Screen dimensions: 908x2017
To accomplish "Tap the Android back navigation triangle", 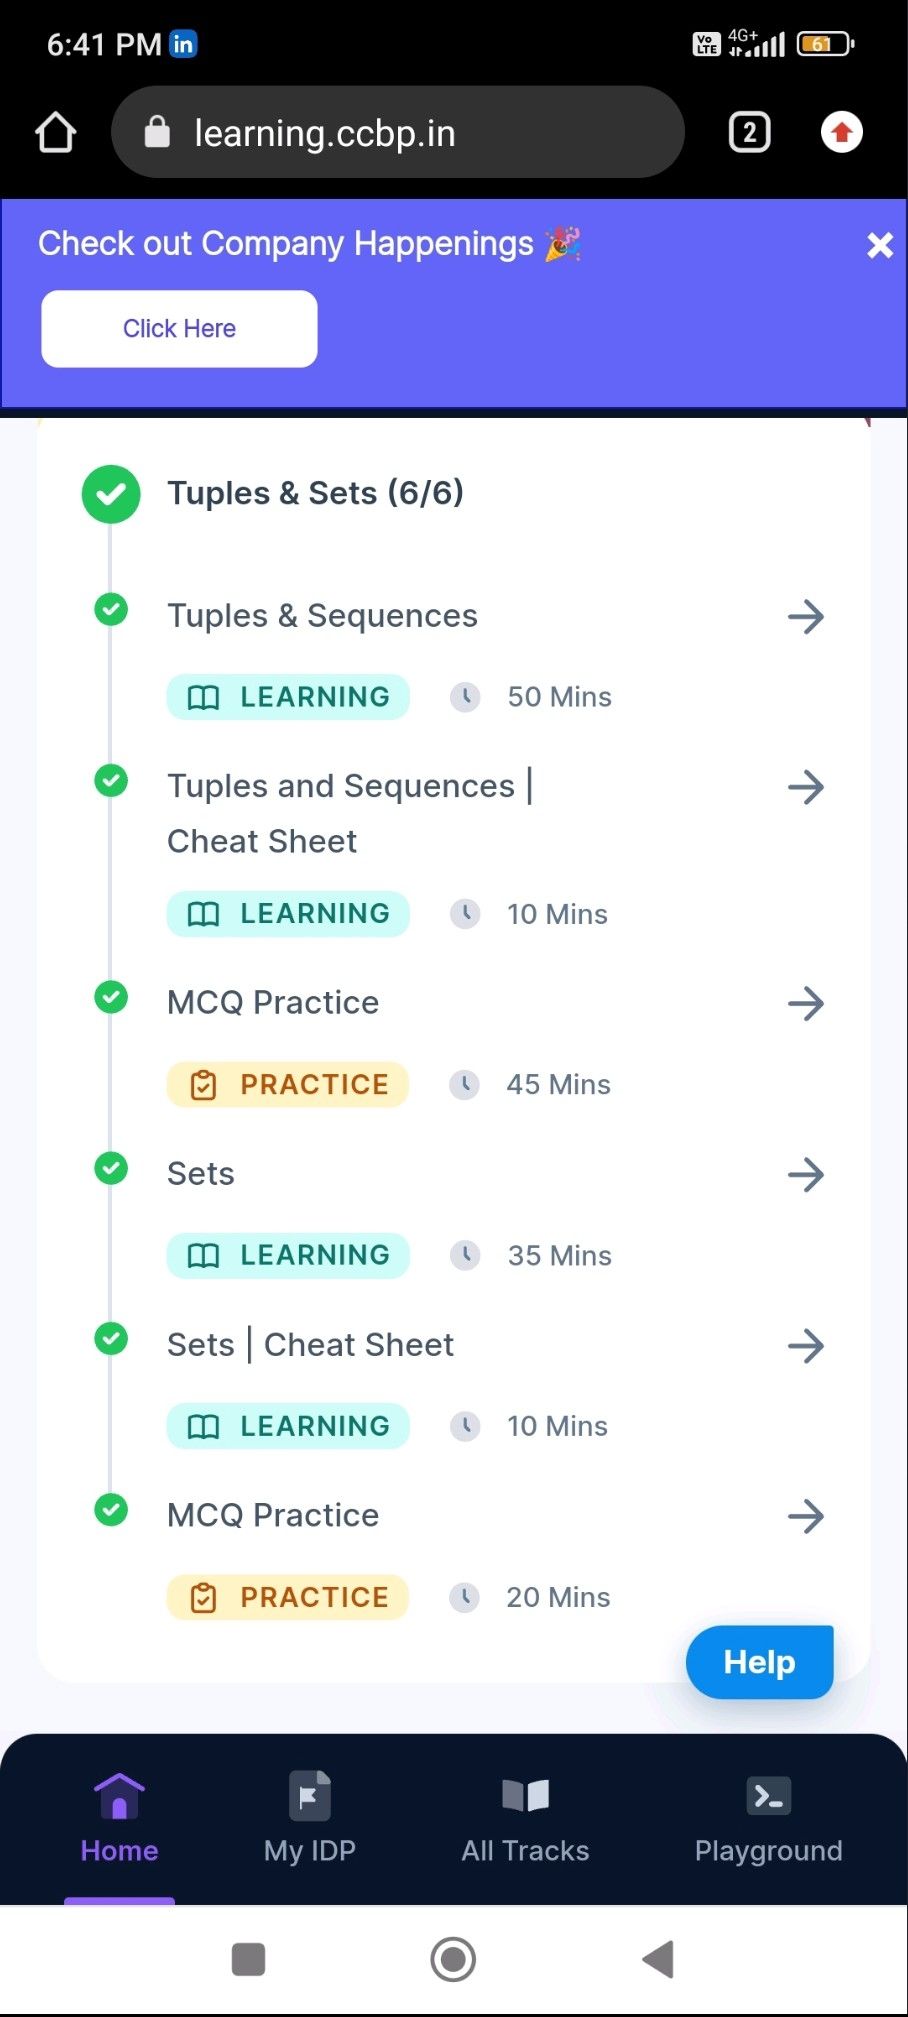I will coord(658,1959).
